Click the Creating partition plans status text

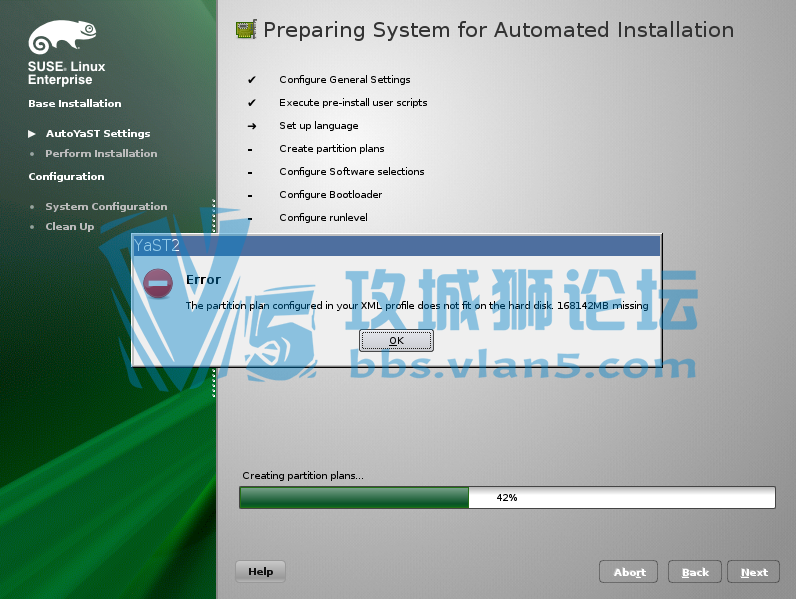coord(303,476)
